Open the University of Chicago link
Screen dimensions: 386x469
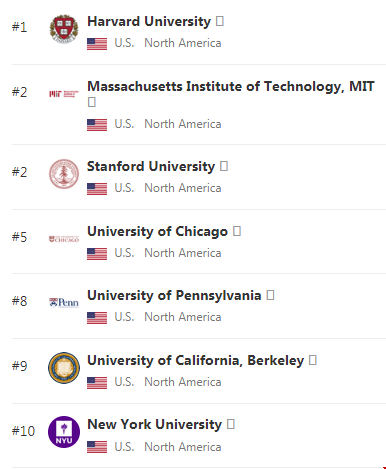click(157, 232)
